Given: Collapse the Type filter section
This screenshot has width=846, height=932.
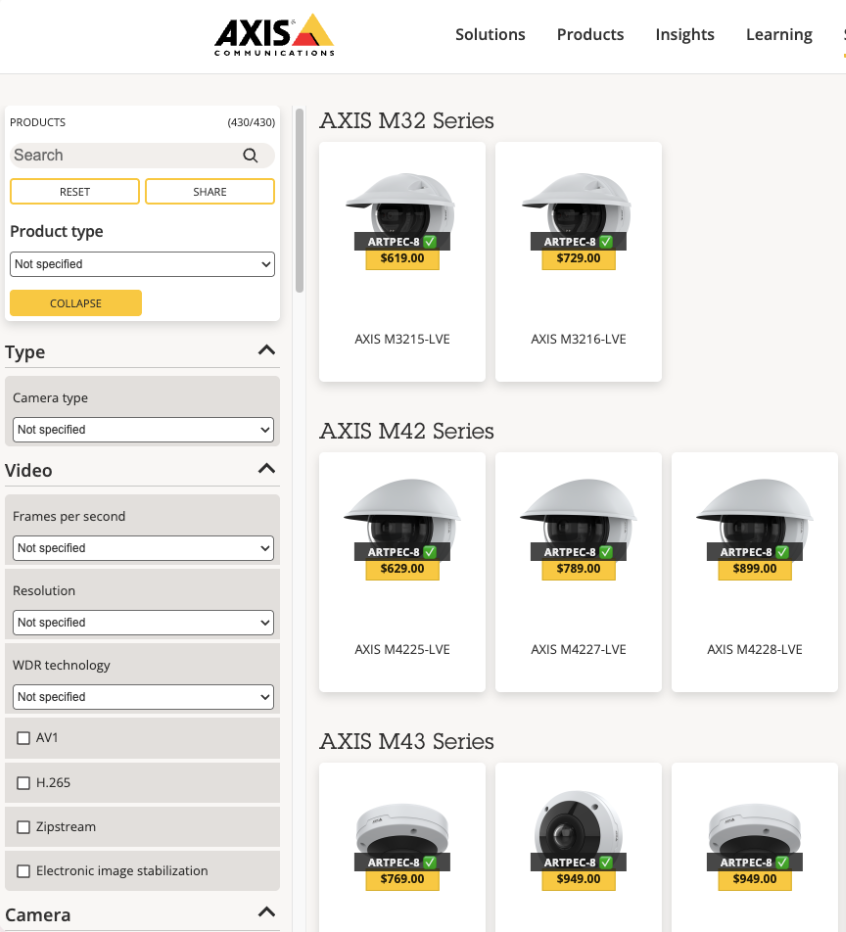Looking at the screenshot, I should point(266,350).
